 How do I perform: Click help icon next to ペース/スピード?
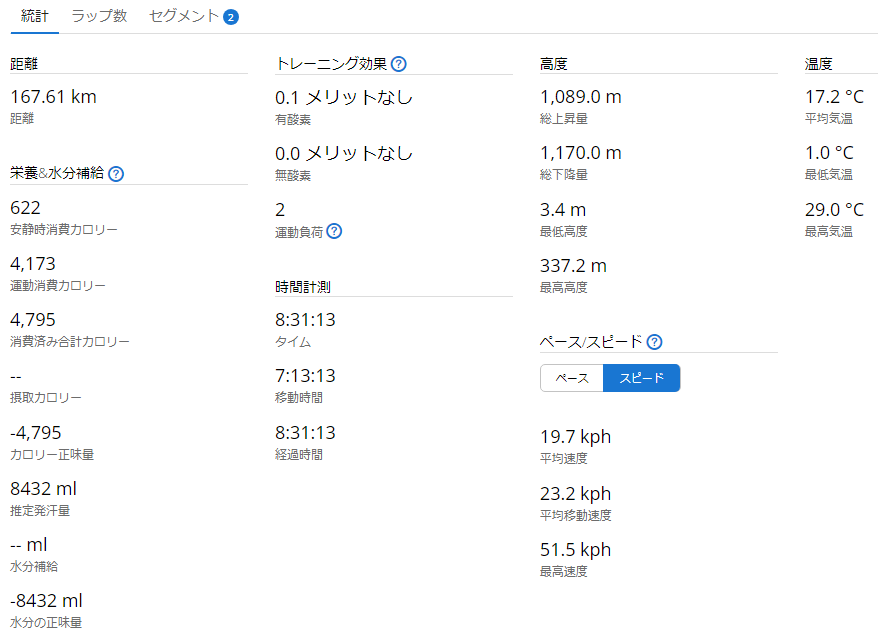tap(655, 341)
